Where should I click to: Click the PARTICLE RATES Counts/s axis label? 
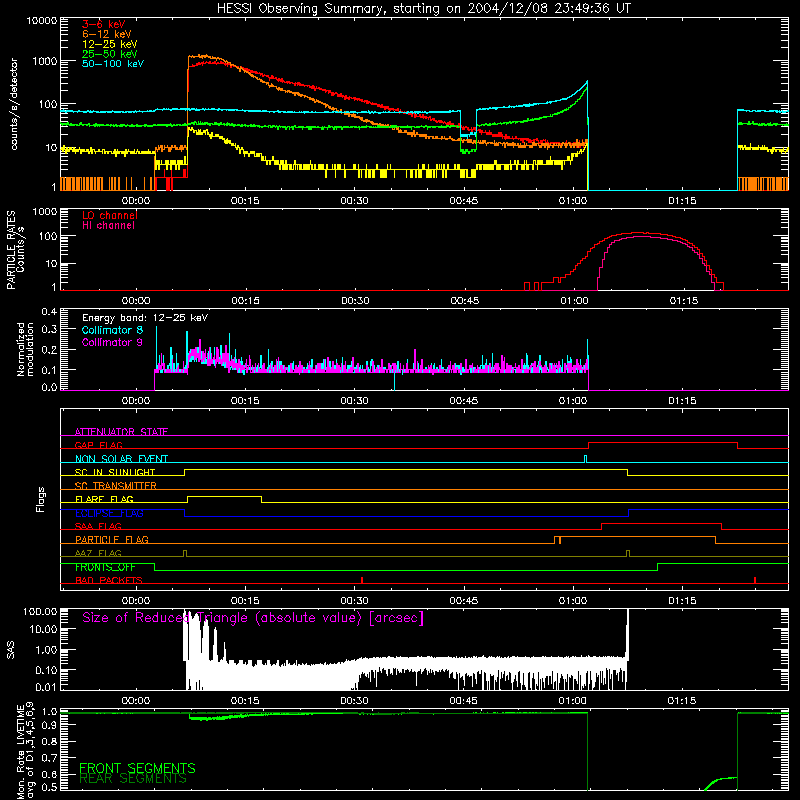tap(15, 250)
